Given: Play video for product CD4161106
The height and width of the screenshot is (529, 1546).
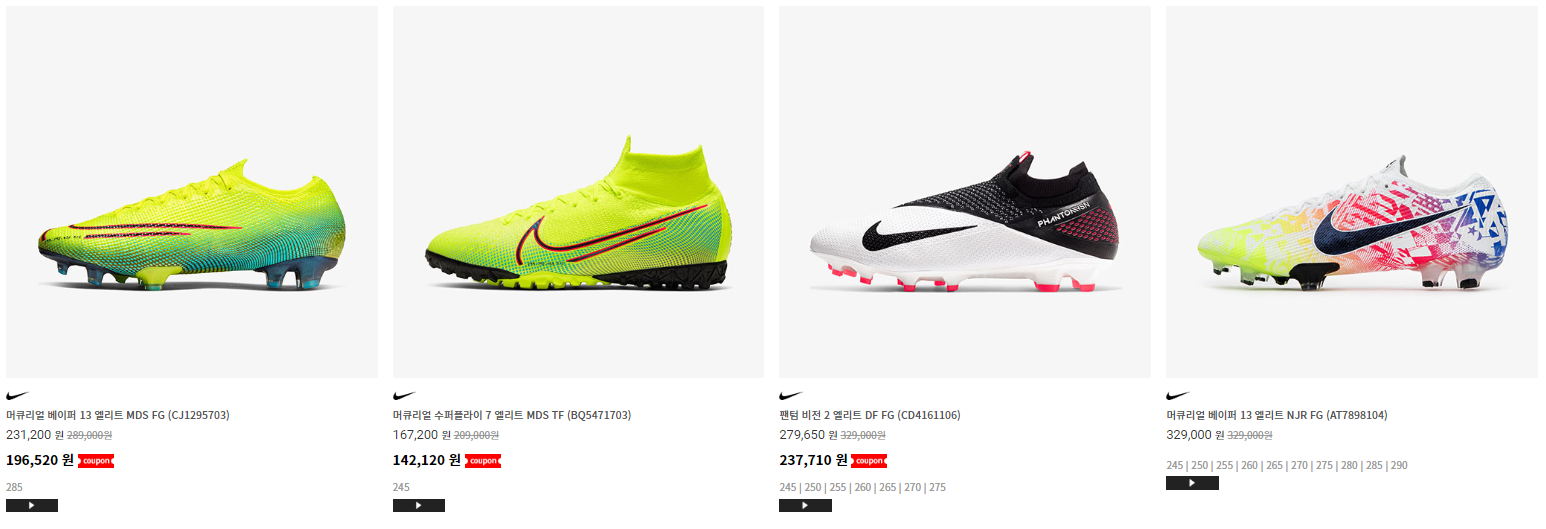Looking at the screenshot, I should coord(805,505).
